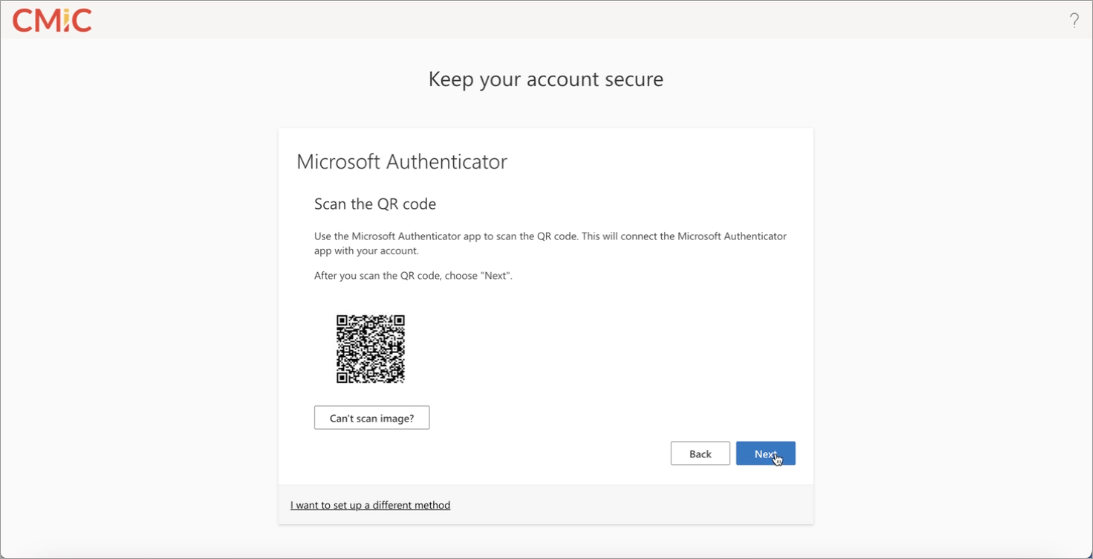Screen dimensions: 1093x559
Task: Click the "After you scan the QR code" instruction
Action: coord(413,276)
